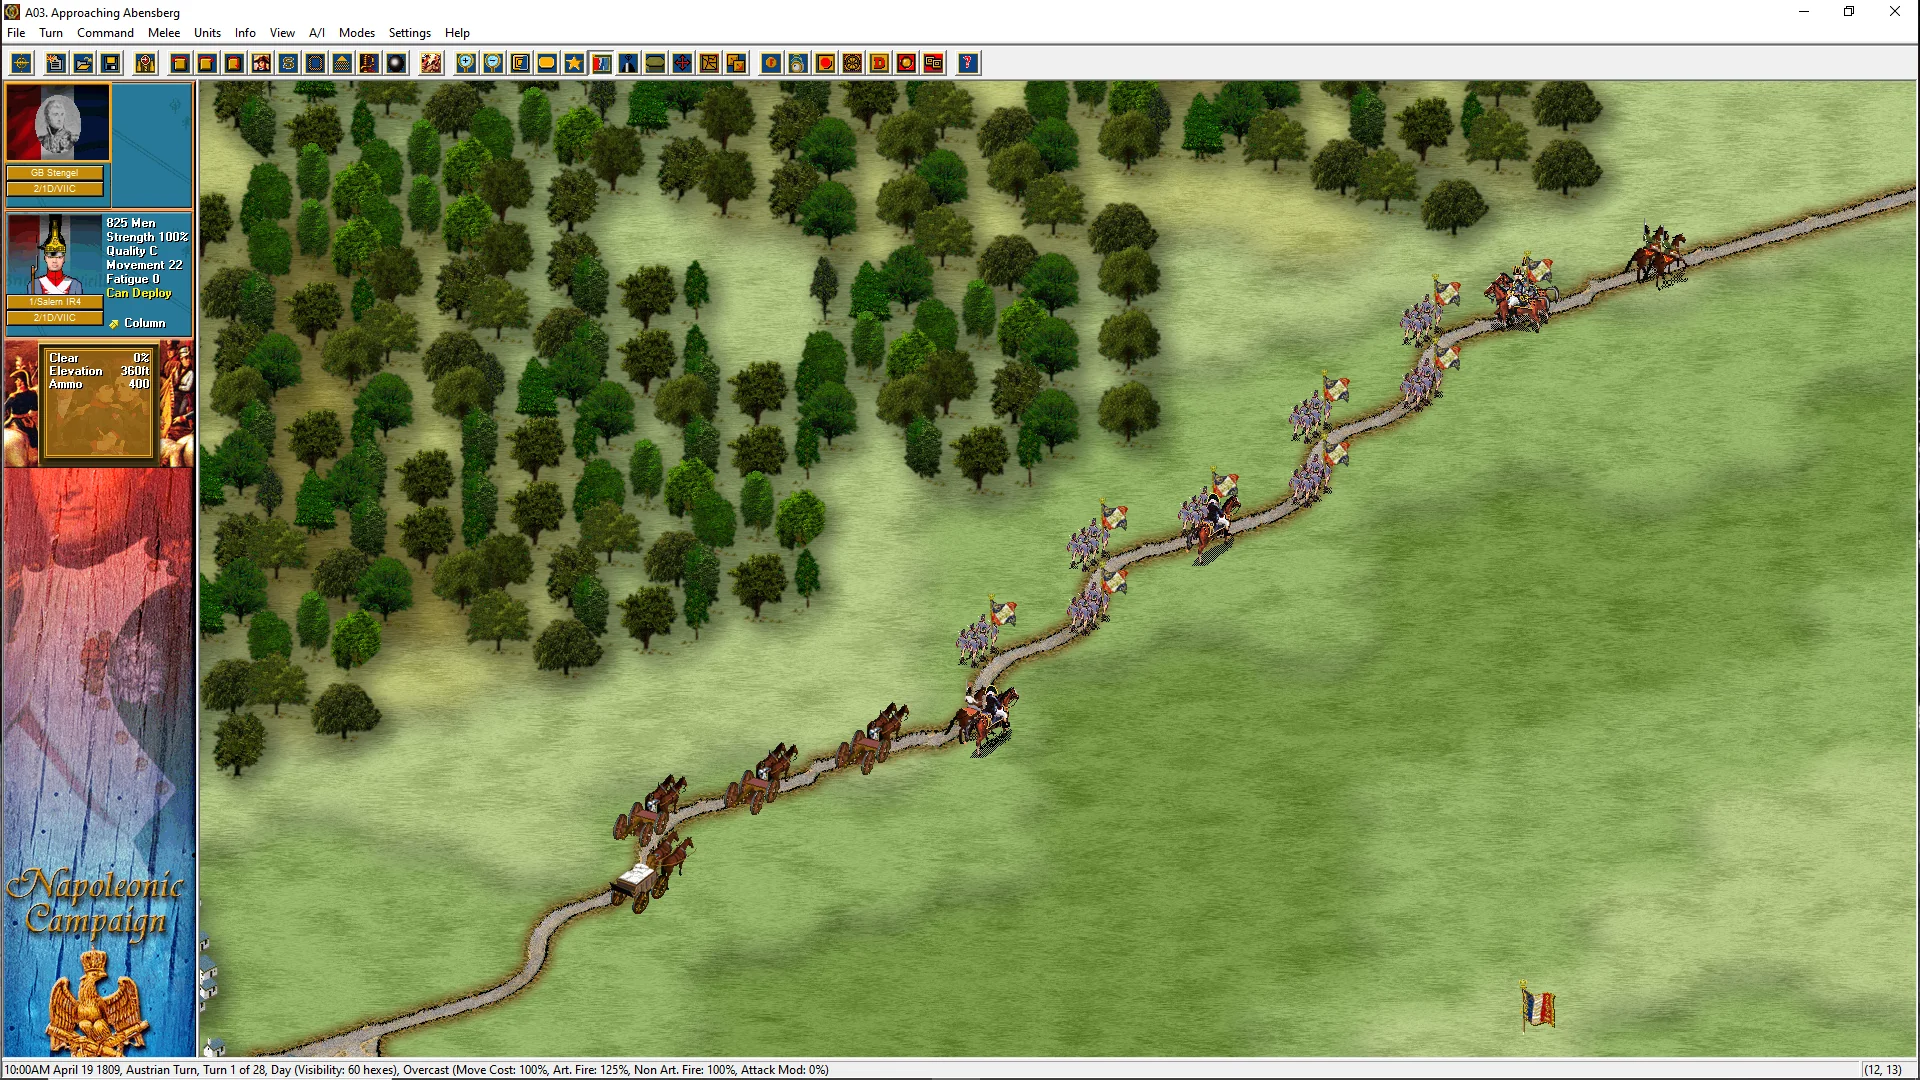Open the Melee menu
The width and height of the screenshot is (1920, 1080).
(164, 33)
